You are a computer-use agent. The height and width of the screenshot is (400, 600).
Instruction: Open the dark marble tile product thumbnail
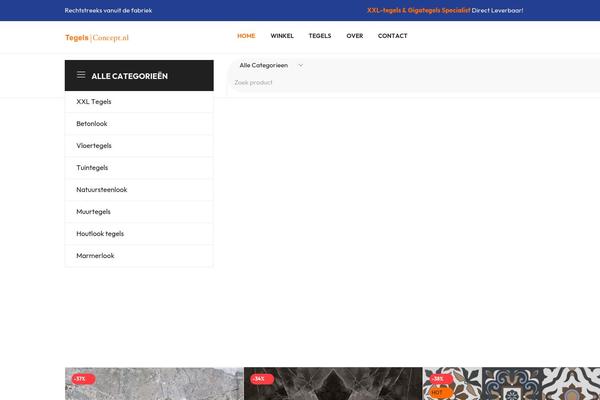pyautogui.click(x=333, y=384)
